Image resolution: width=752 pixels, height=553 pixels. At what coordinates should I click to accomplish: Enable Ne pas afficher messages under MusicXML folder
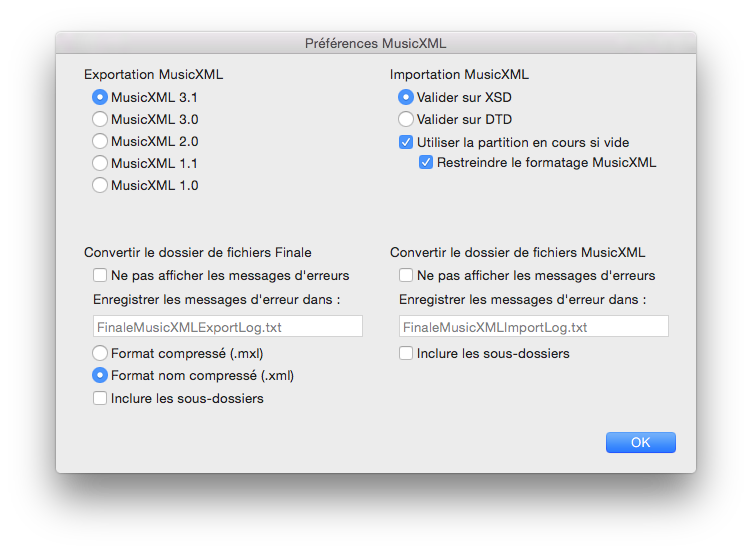(406, 276)
